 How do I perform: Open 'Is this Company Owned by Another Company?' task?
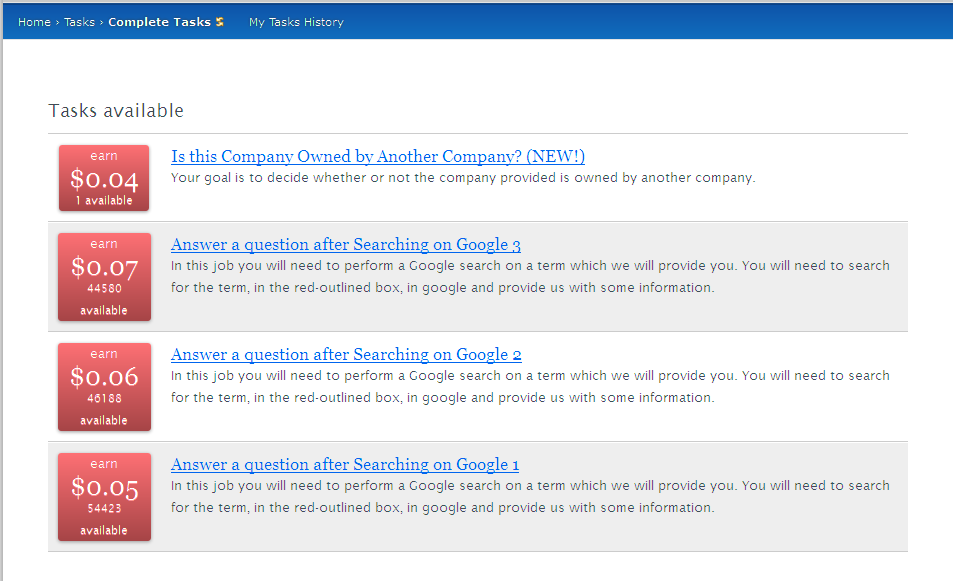click(378, 157)
